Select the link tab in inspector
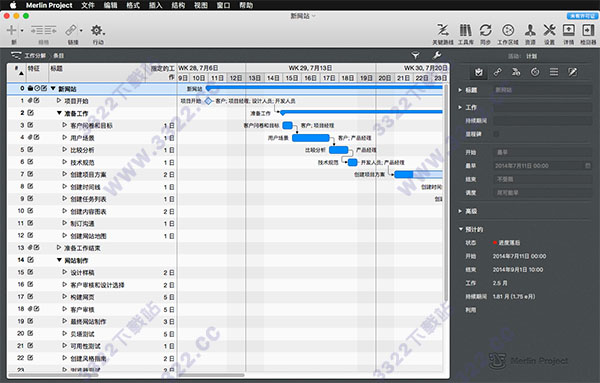This screenshot has height=383, width=600. coord(497,72)
